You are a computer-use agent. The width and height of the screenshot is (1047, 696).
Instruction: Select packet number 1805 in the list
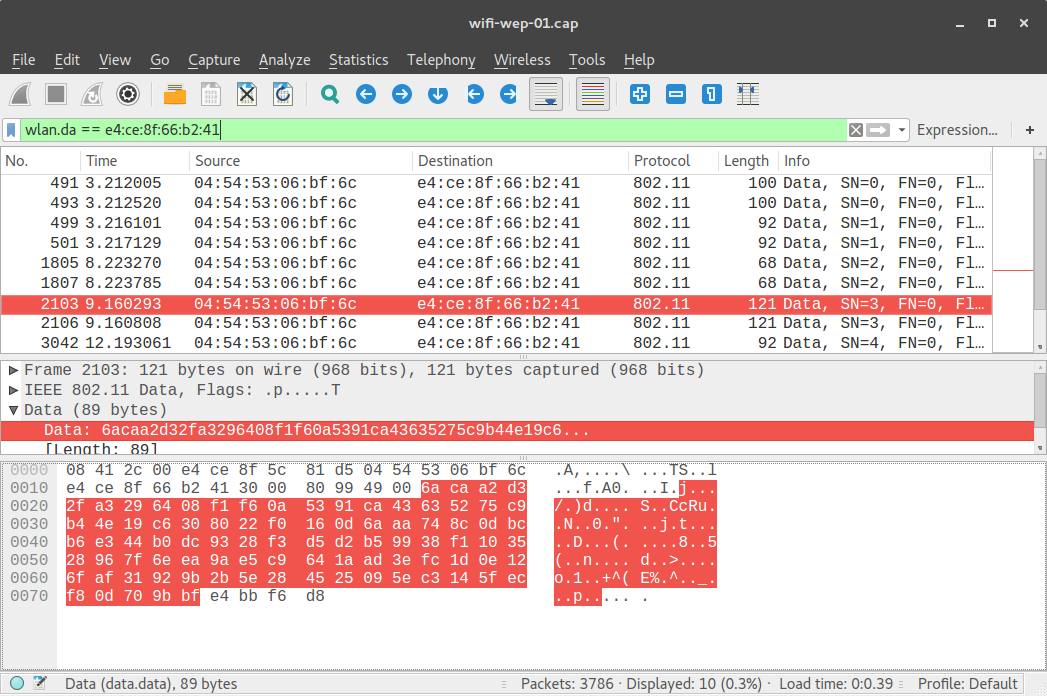(300, 262)
